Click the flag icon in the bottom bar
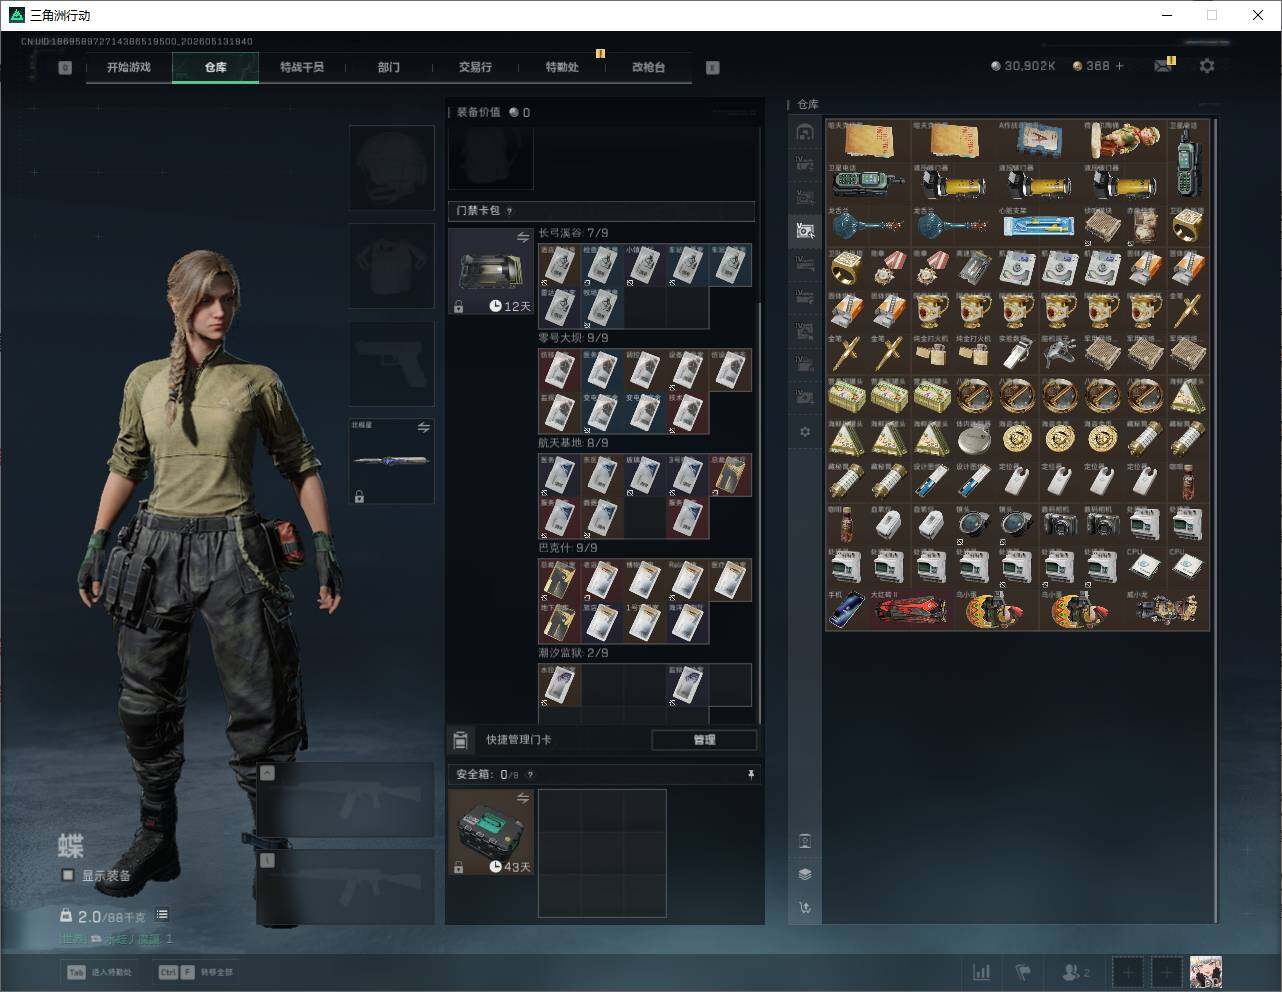Image resolution: width=1282 pixels, height=992 pixels. 1023,972
